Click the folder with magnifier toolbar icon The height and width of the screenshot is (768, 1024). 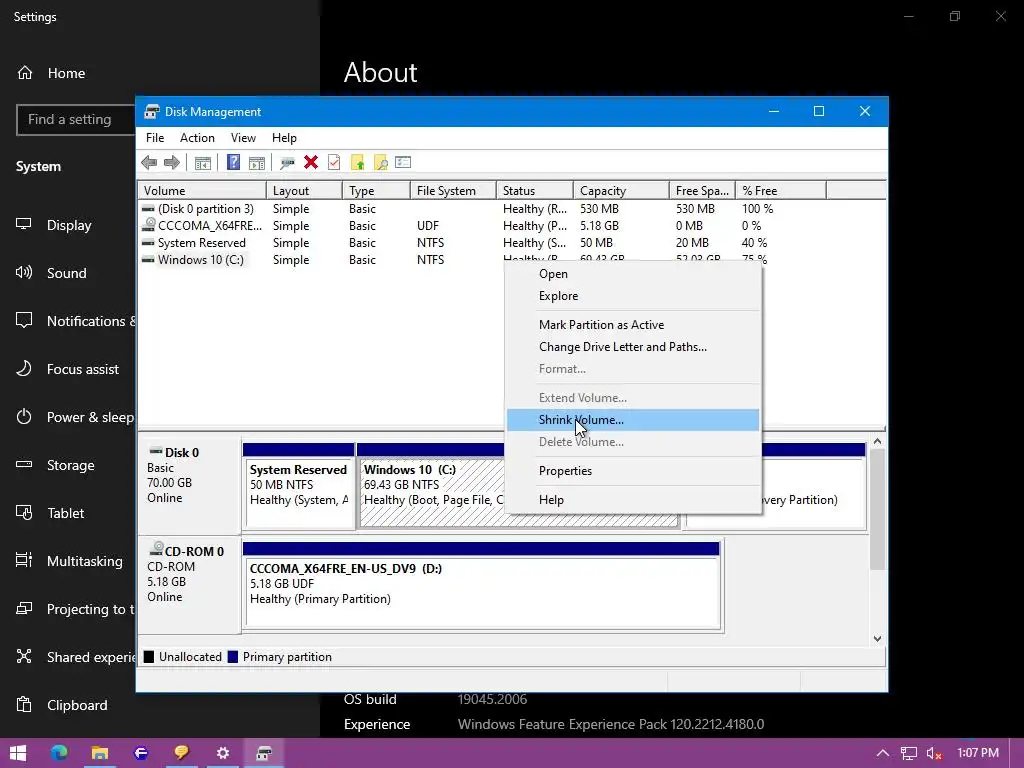tap(380, 162)
